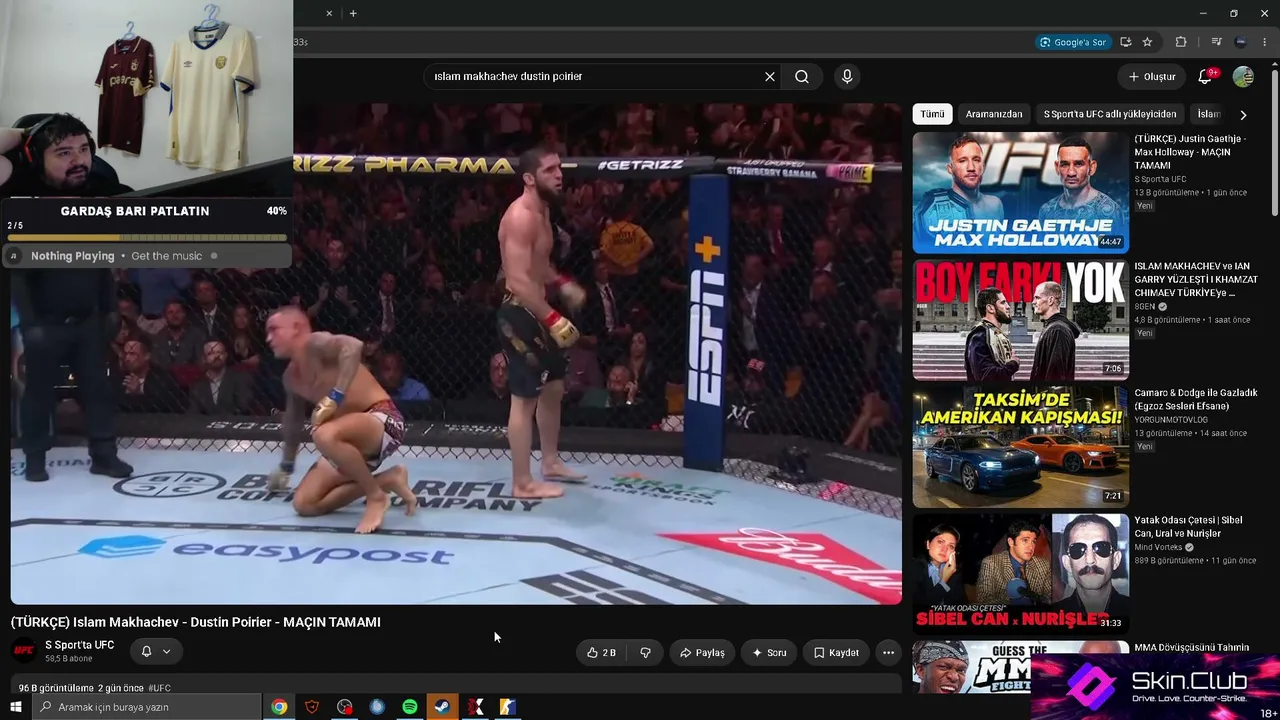This screenshot has height=720, width=1280.
Task: Click the install app icon in address bar
Action: (1125, 42)
